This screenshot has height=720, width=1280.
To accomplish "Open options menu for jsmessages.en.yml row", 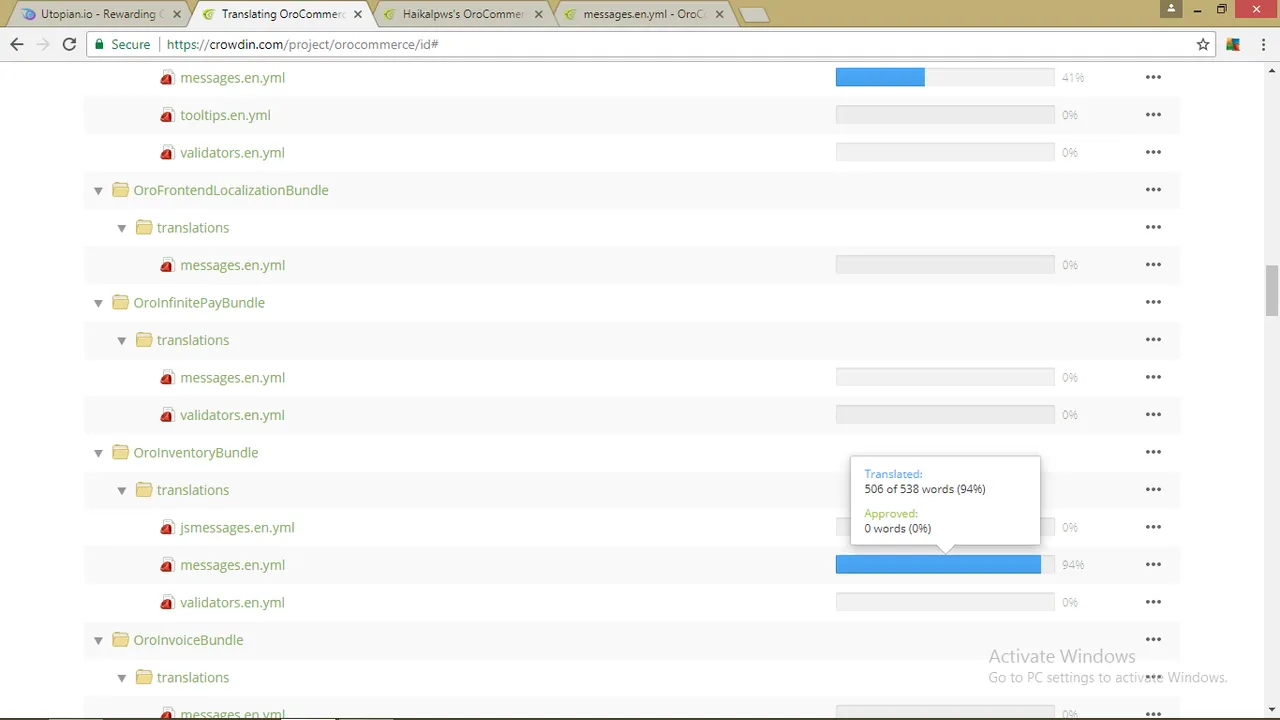I will point(1153,527).
